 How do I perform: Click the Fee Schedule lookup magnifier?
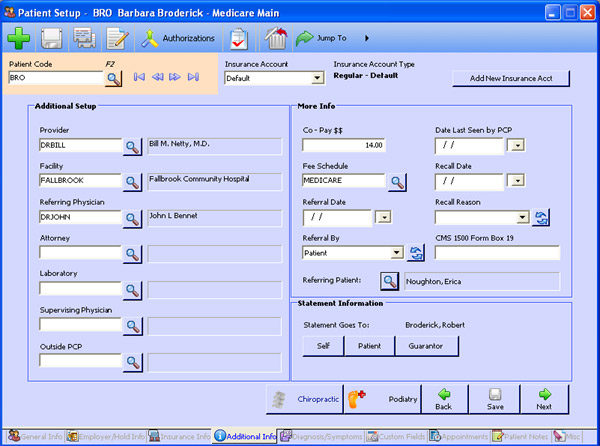pyautogui.click(x=397, y=181)
